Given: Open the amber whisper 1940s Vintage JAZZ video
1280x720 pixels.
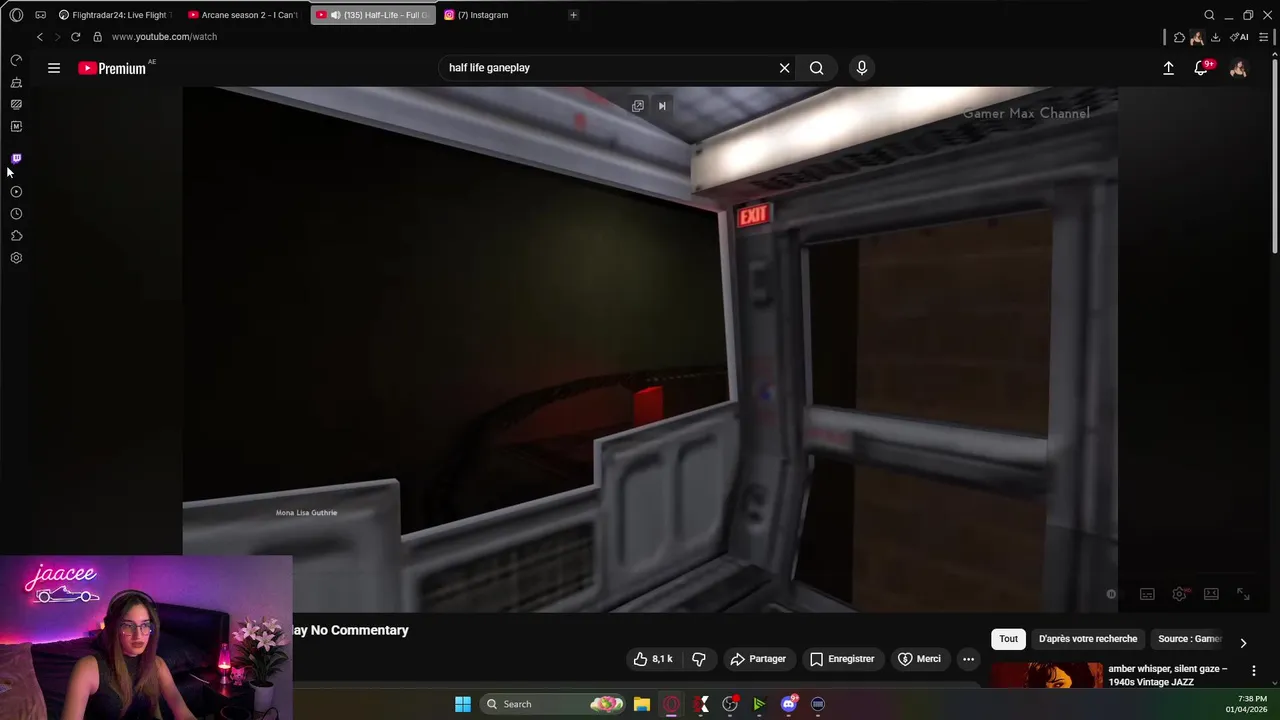Looking at the screenshot, I should (1167, 675).
